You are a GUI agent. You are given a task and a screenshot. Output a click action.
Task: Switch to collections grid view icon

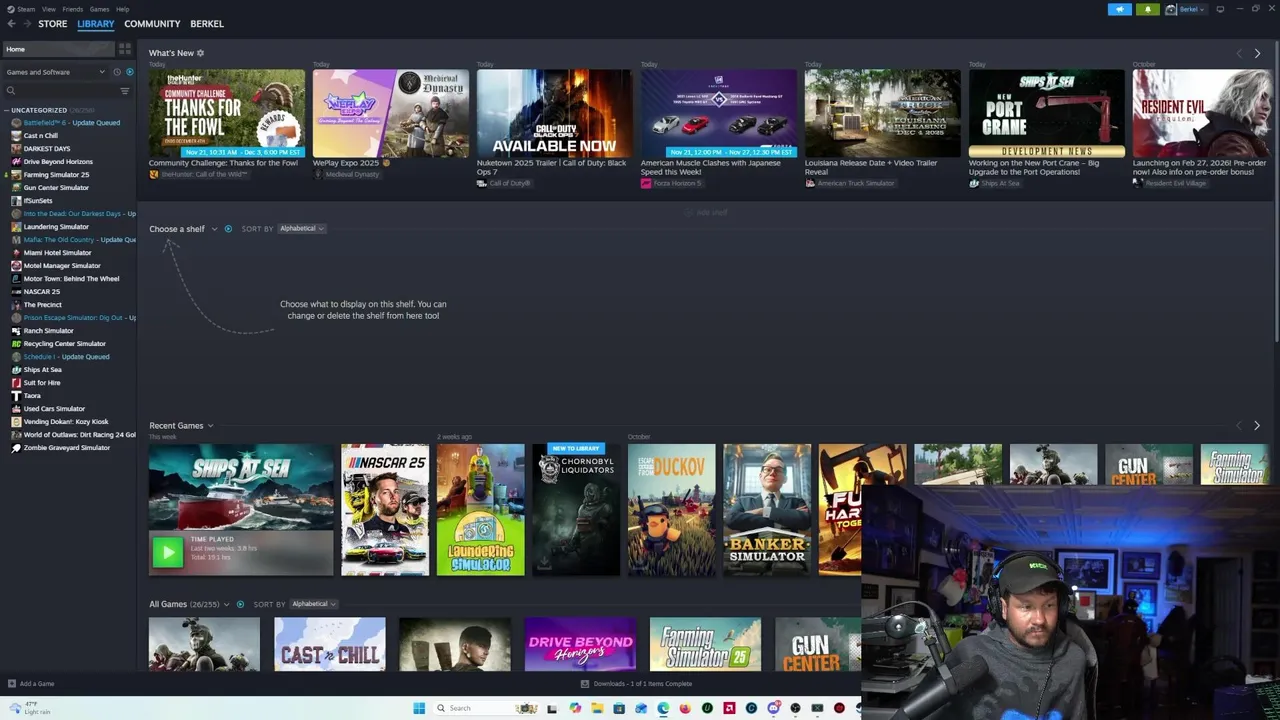[125, 49]
